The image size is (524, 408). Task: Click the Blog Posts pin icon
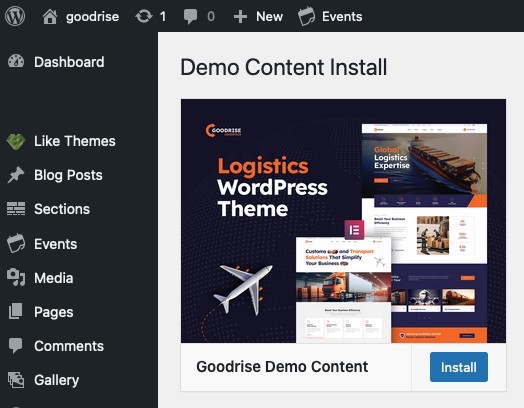pyautogui.click(x=16, y=175)
